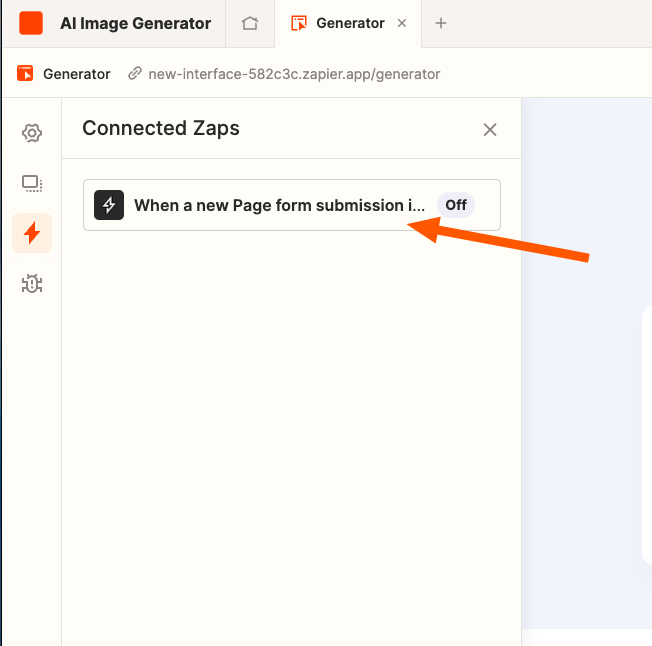Select the orange lightning Zaps sidebar icon
Image resolution: width=652 pixels, height=646 pixels.
pos(32,233)
